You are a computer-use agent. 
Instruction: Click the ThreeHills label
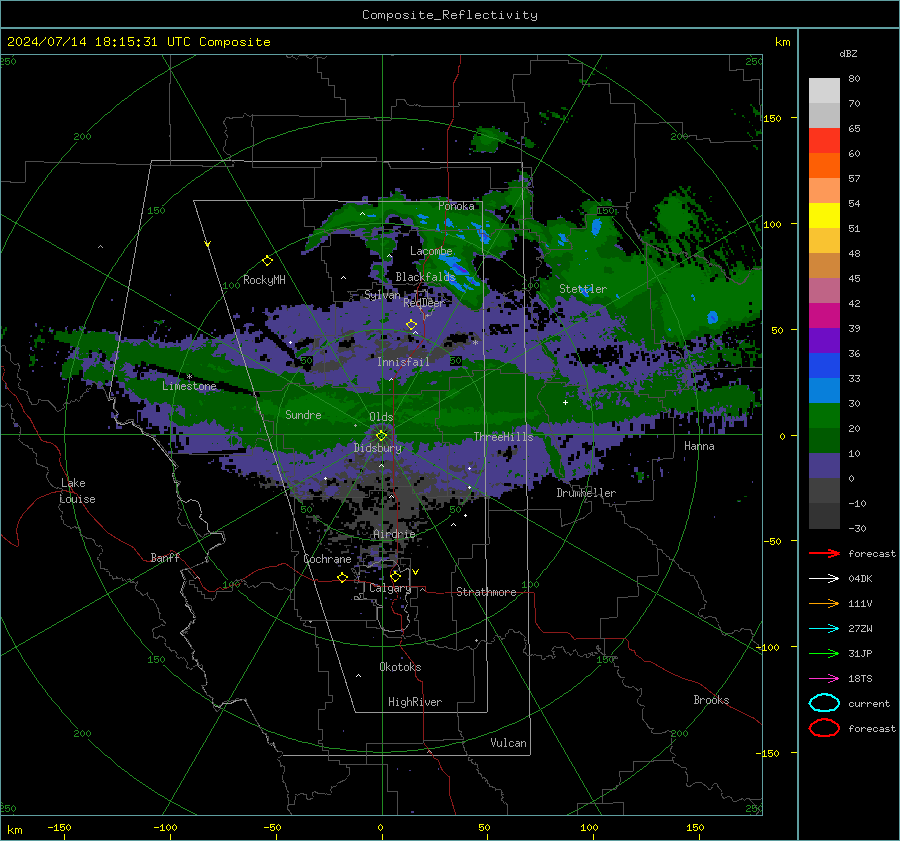coord(503,437)
